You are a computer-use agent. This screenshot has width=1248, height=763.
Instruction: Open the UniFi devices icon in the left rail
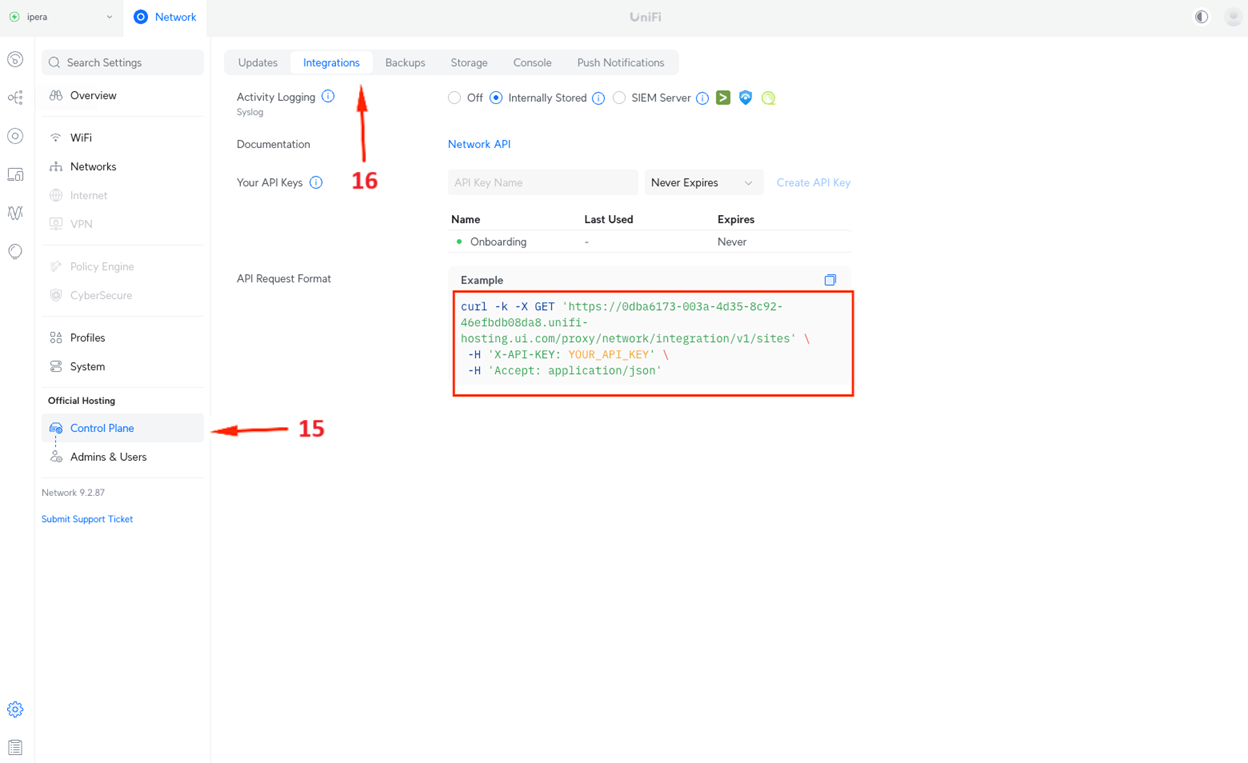pyautogui.click(x=15, y=136)
